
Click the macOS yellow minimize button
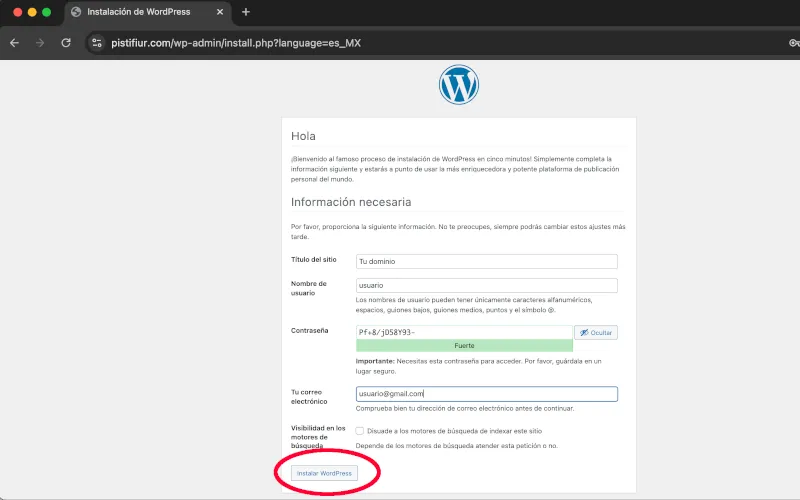[x=32, y=12]
